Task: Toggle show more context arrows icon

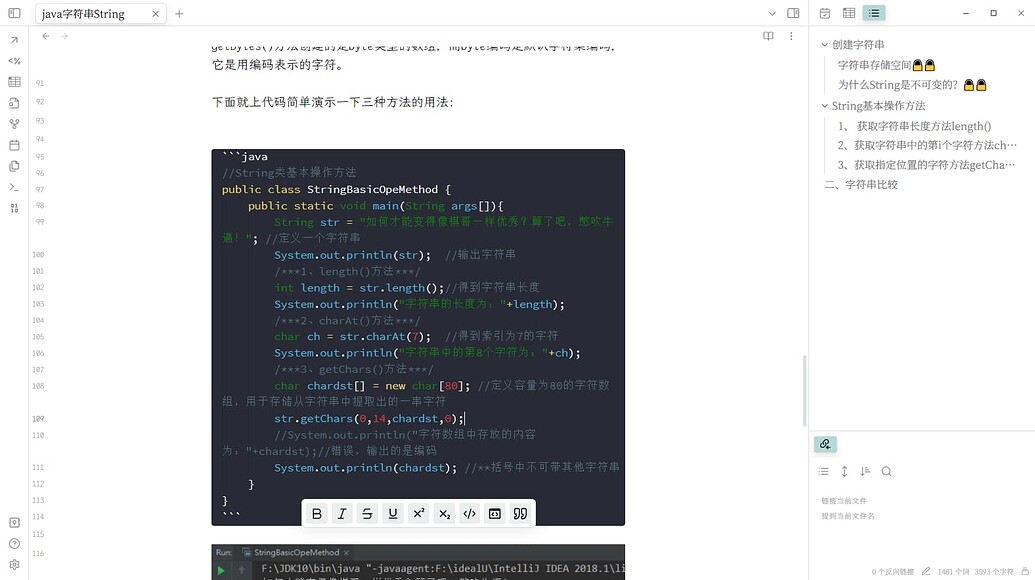Action: (x=844, y=471)
